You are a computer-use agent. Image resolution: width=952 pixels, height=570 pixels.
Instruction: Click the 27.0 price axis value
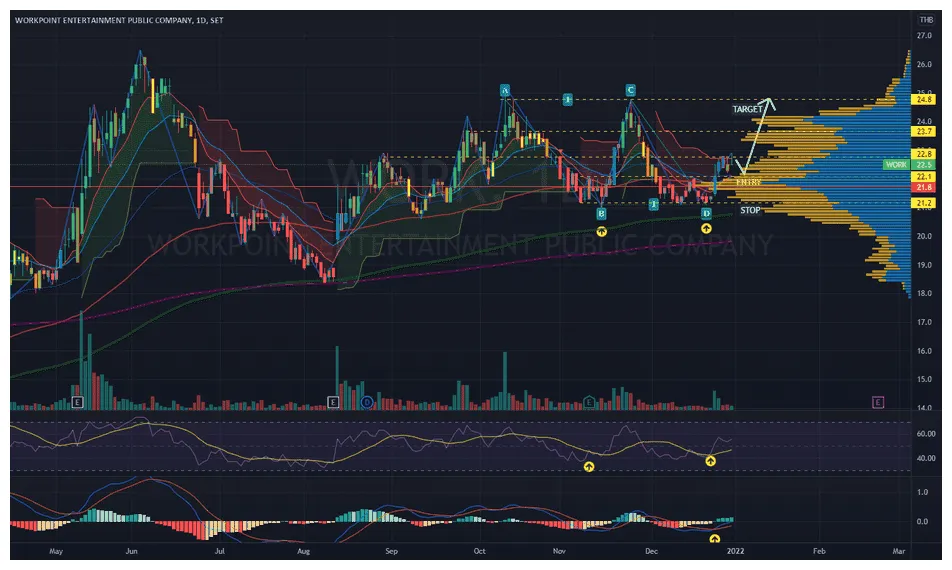click(924, 36)
